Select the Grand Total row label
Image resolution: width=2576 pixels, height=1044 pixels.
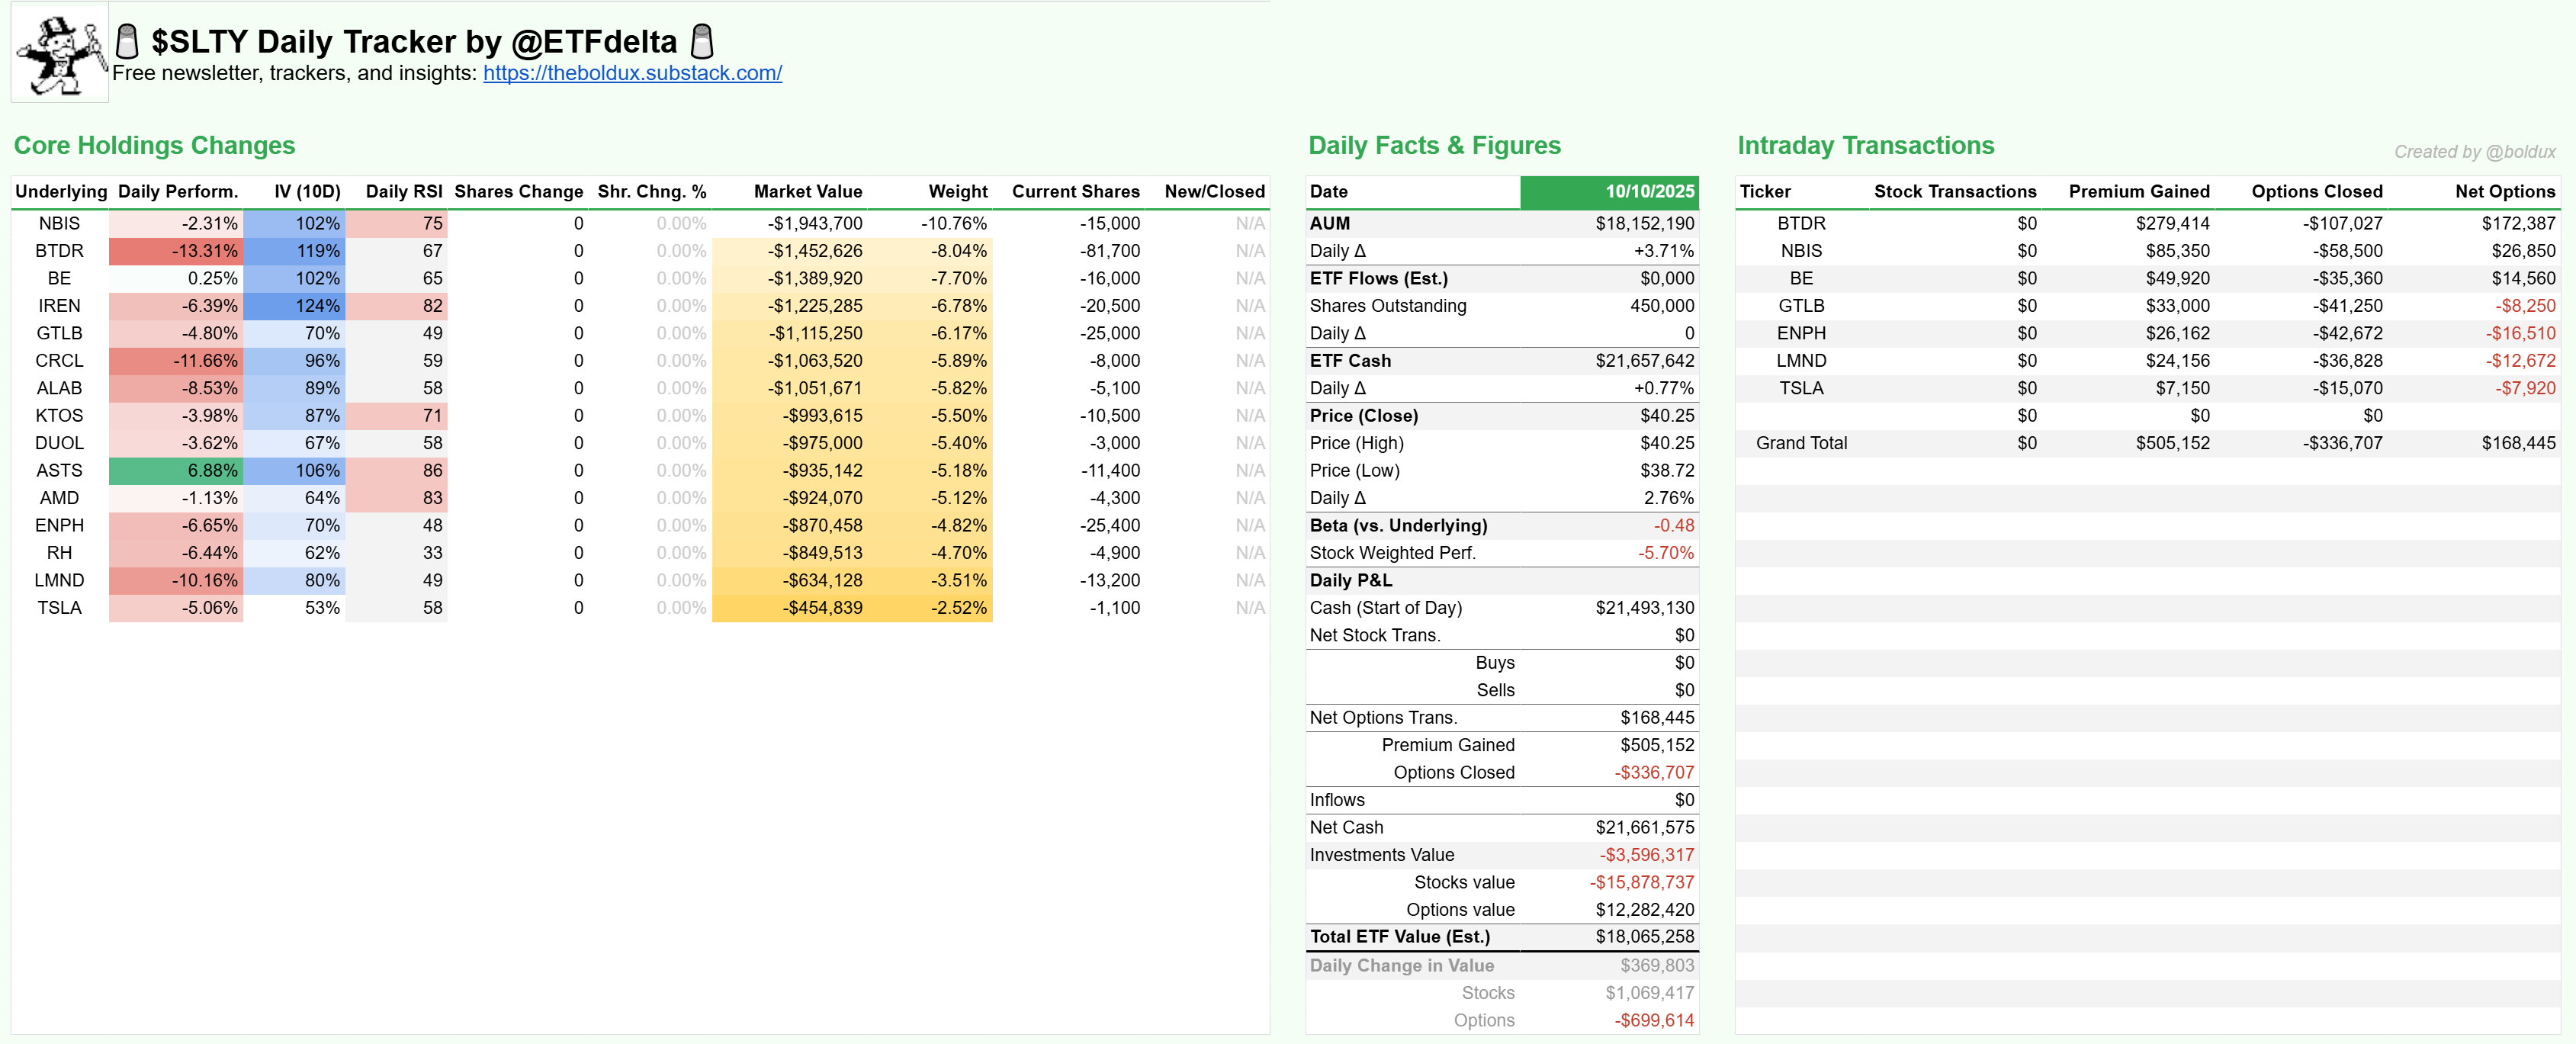[x=1801, y=443]
